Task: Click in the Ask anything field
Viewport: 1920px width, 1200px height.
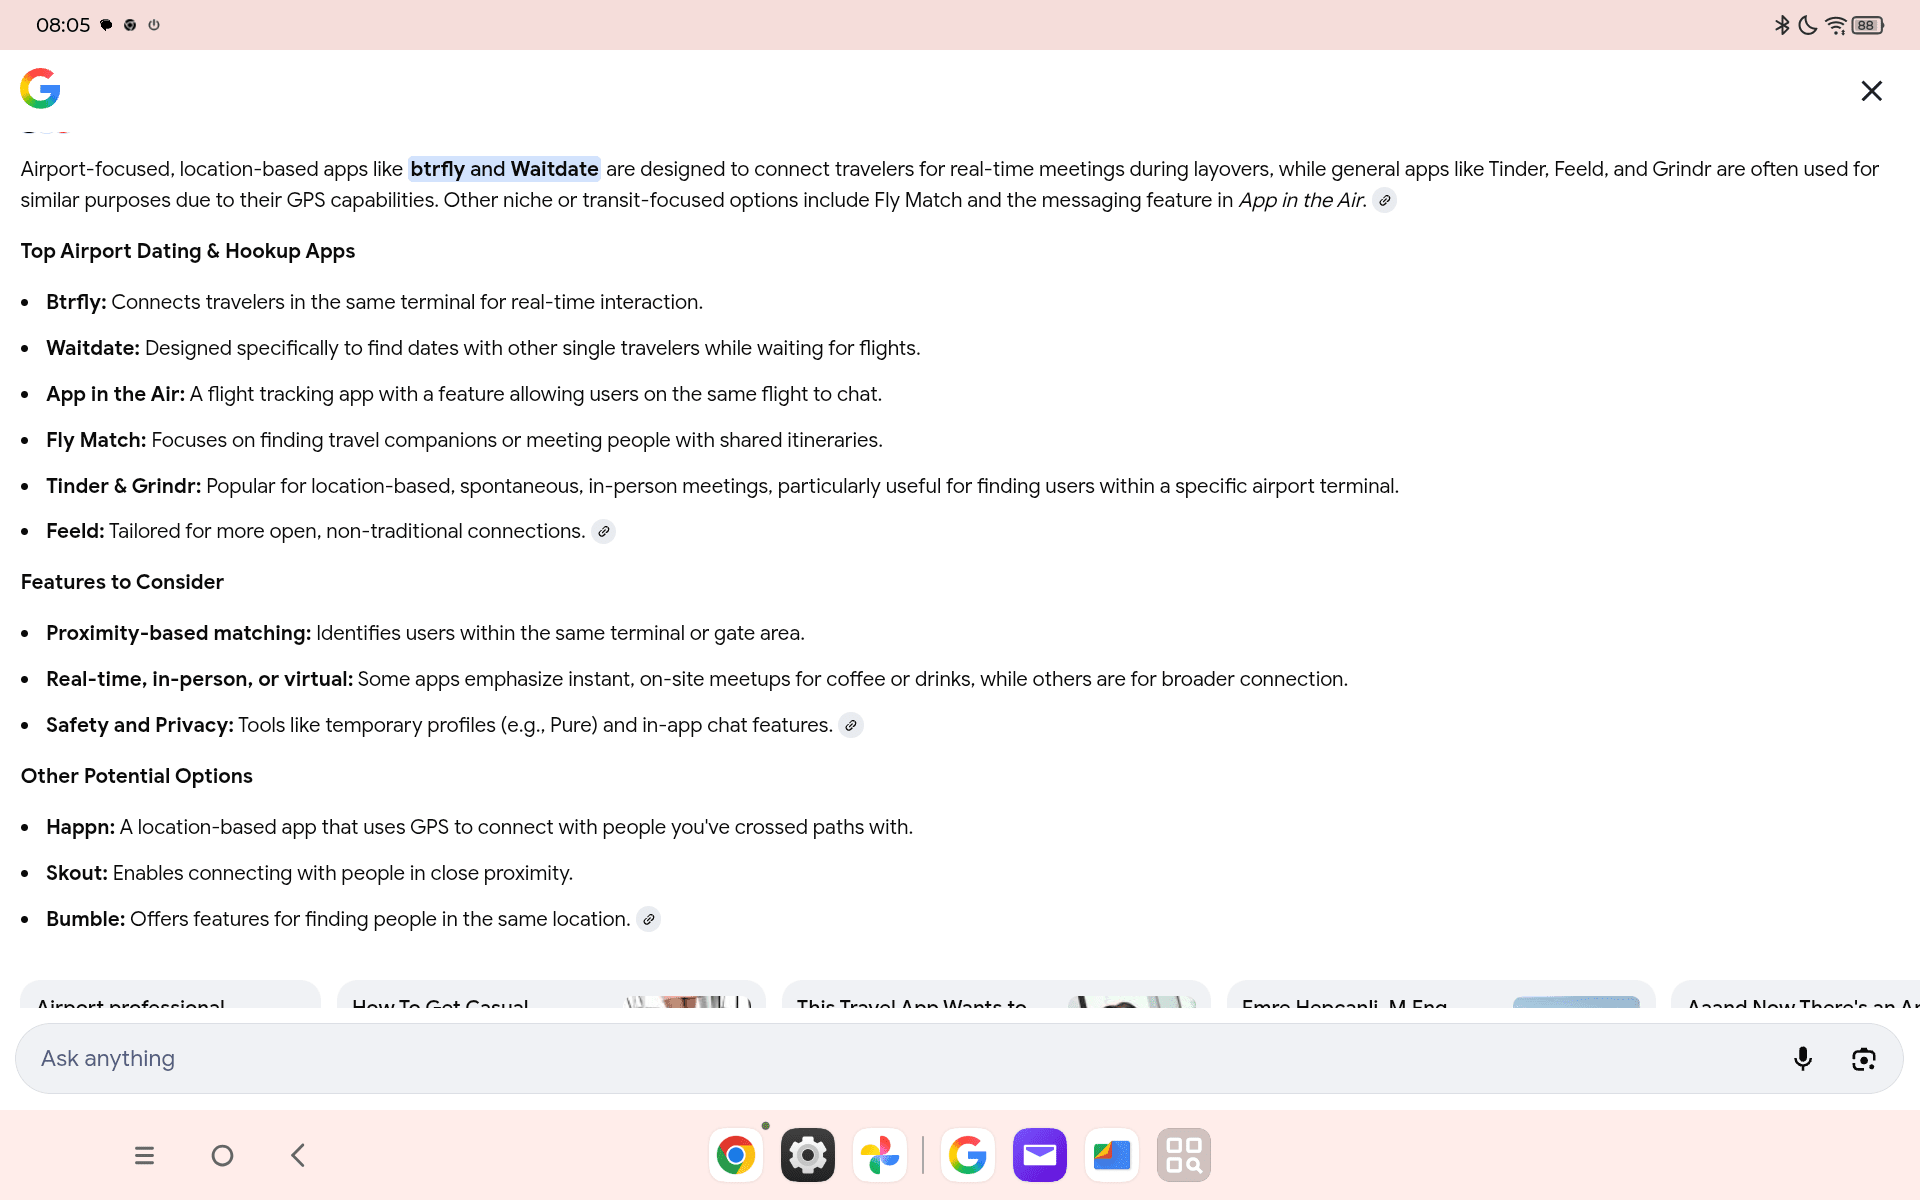Action: click(x=900, y=1058)
